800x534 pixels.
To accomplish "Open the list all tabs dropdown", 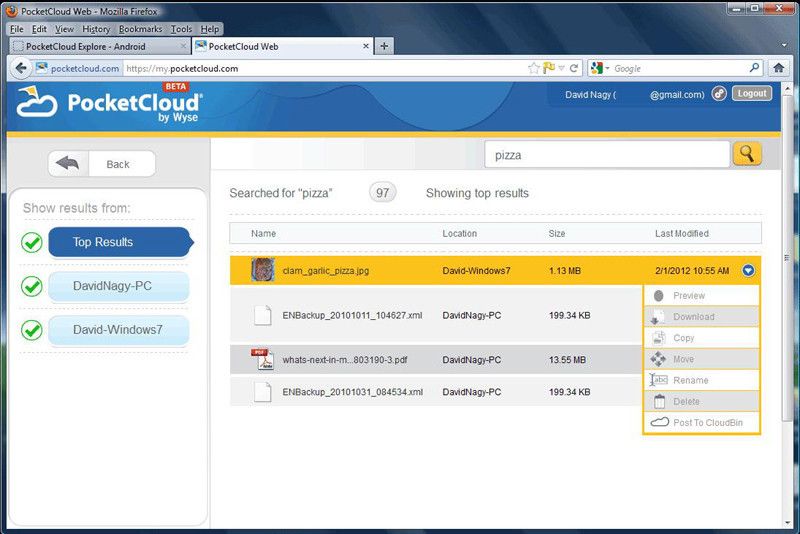I will pos(784,45).
